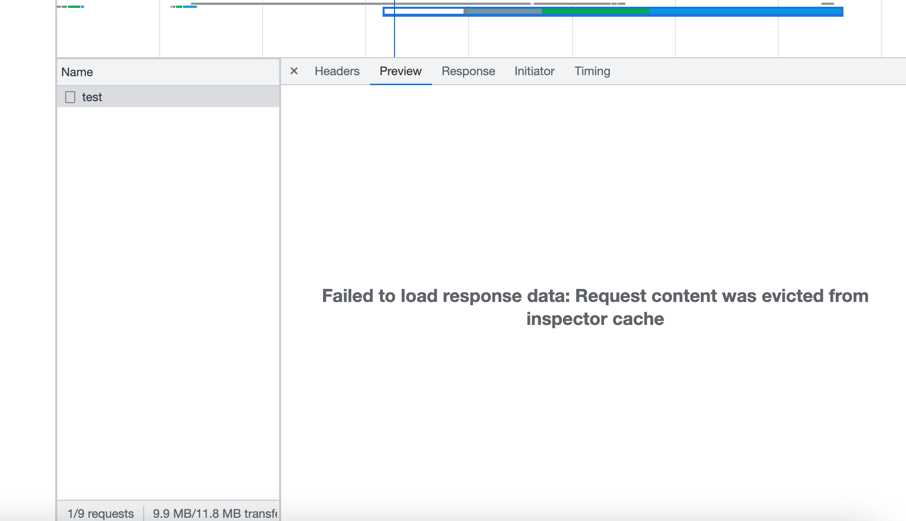Close the request details pane

(x=294, y=71)
